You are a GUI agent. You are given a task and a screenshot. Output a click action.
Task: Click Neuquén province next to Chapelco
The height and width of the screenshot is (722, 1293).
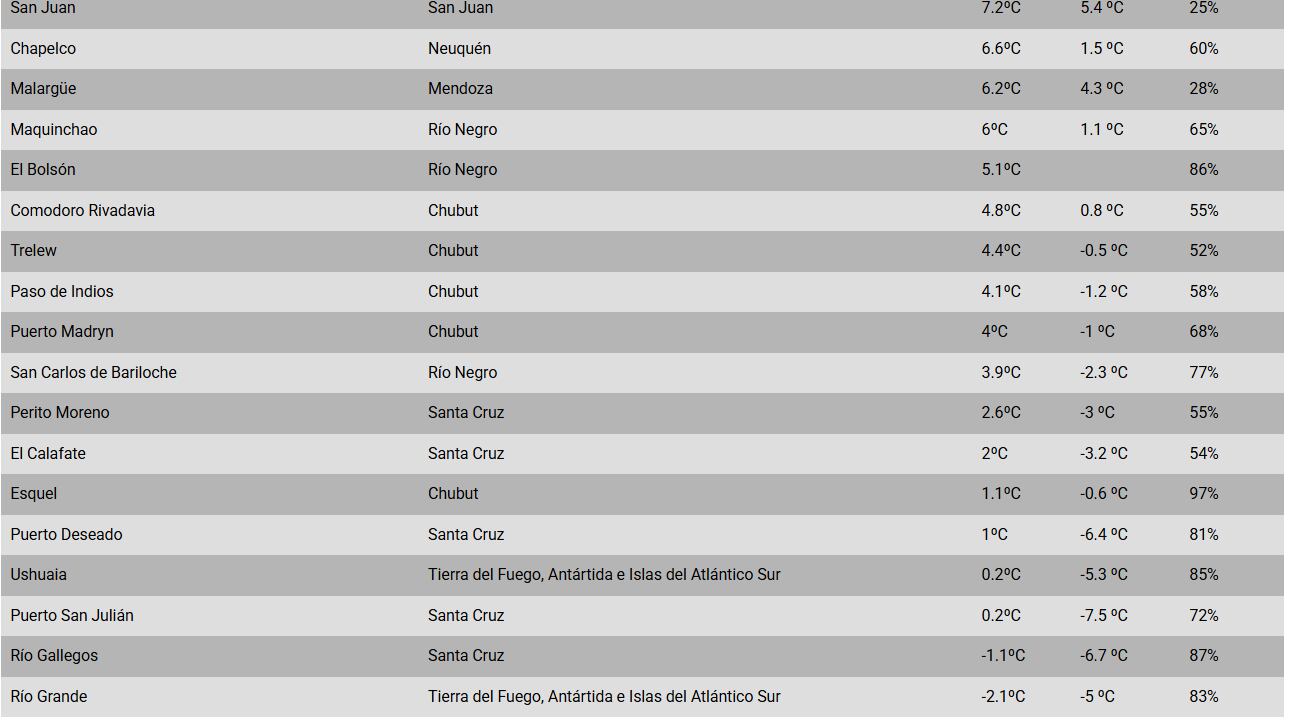459,49
